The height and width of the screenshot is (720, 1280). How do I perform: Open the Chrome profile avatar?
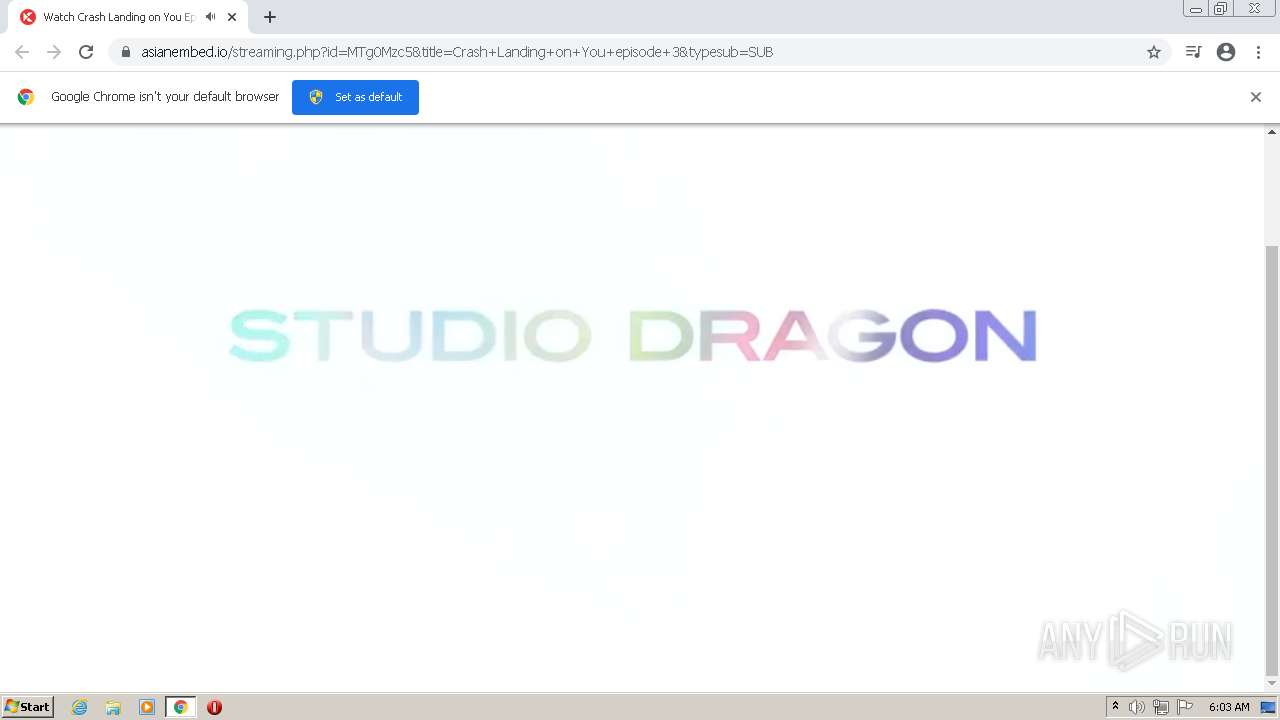[x=1226, y=52]
